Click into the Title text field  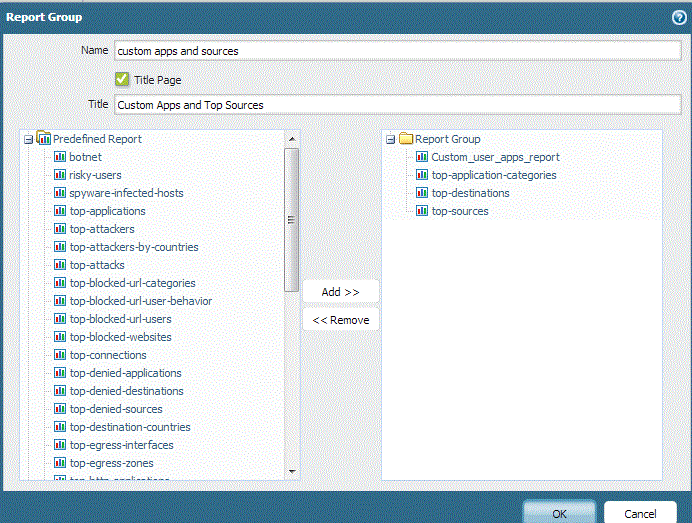[x=396, y=104]
